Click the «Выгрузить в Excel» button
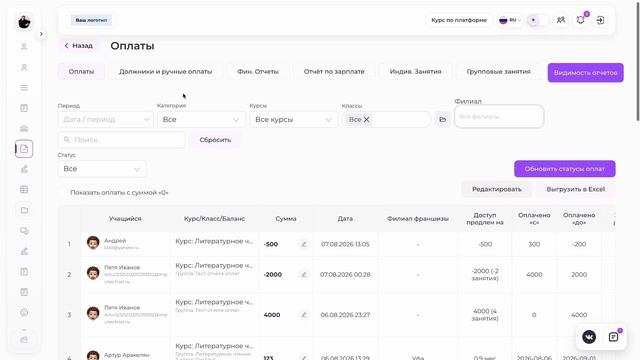This screenshot has height=360, width=640. (x=576, y=189)
